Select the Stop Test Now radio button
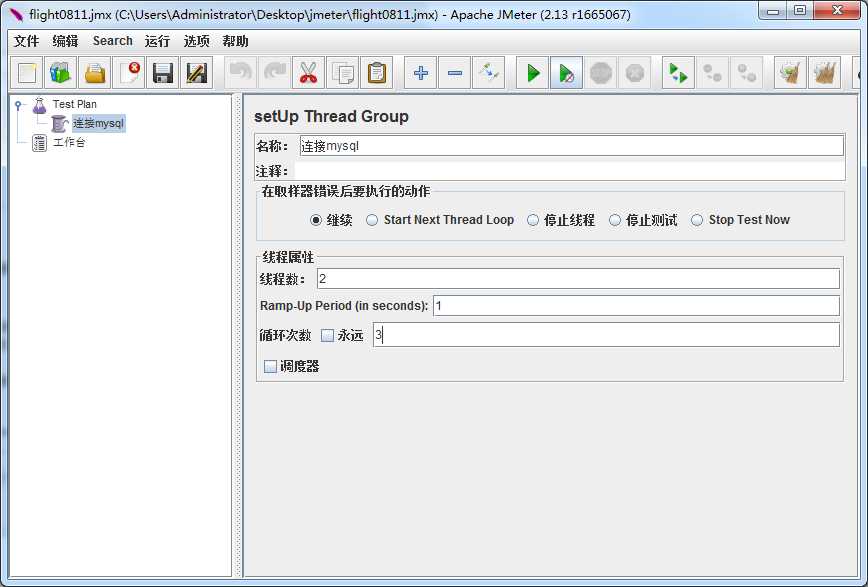The image size is (868, 587). pyautogui.click(x=697, y=220)
